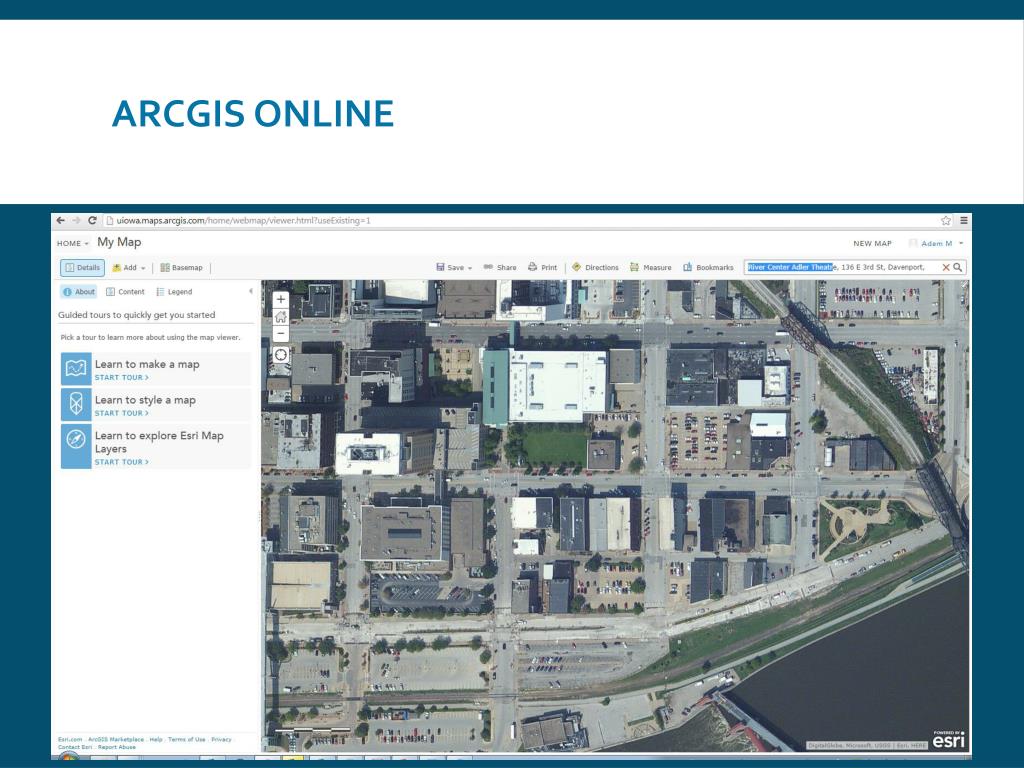Click the browser back arrow
Viewport: 1024px width, 768px height.
click(x=61, y=221)
